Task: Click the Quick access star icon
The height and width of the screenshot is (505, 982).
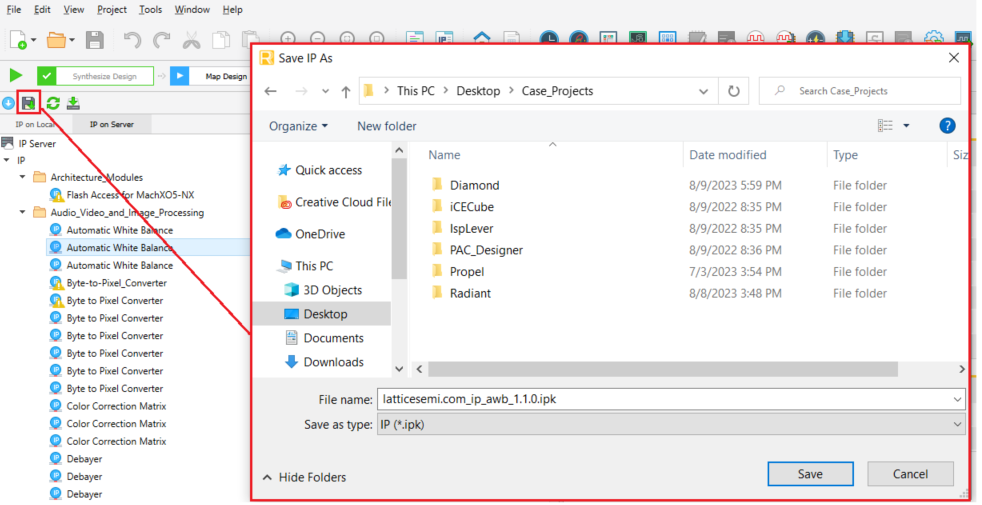Action: pos(284,170)
